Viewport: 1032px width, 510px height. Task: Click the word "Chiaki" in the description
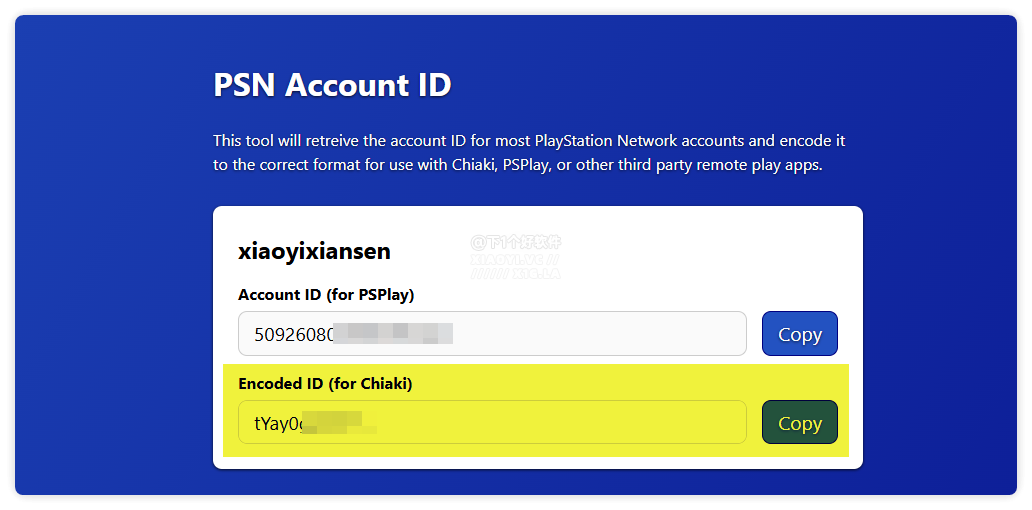pyautogui.click(x=474, y=165)
